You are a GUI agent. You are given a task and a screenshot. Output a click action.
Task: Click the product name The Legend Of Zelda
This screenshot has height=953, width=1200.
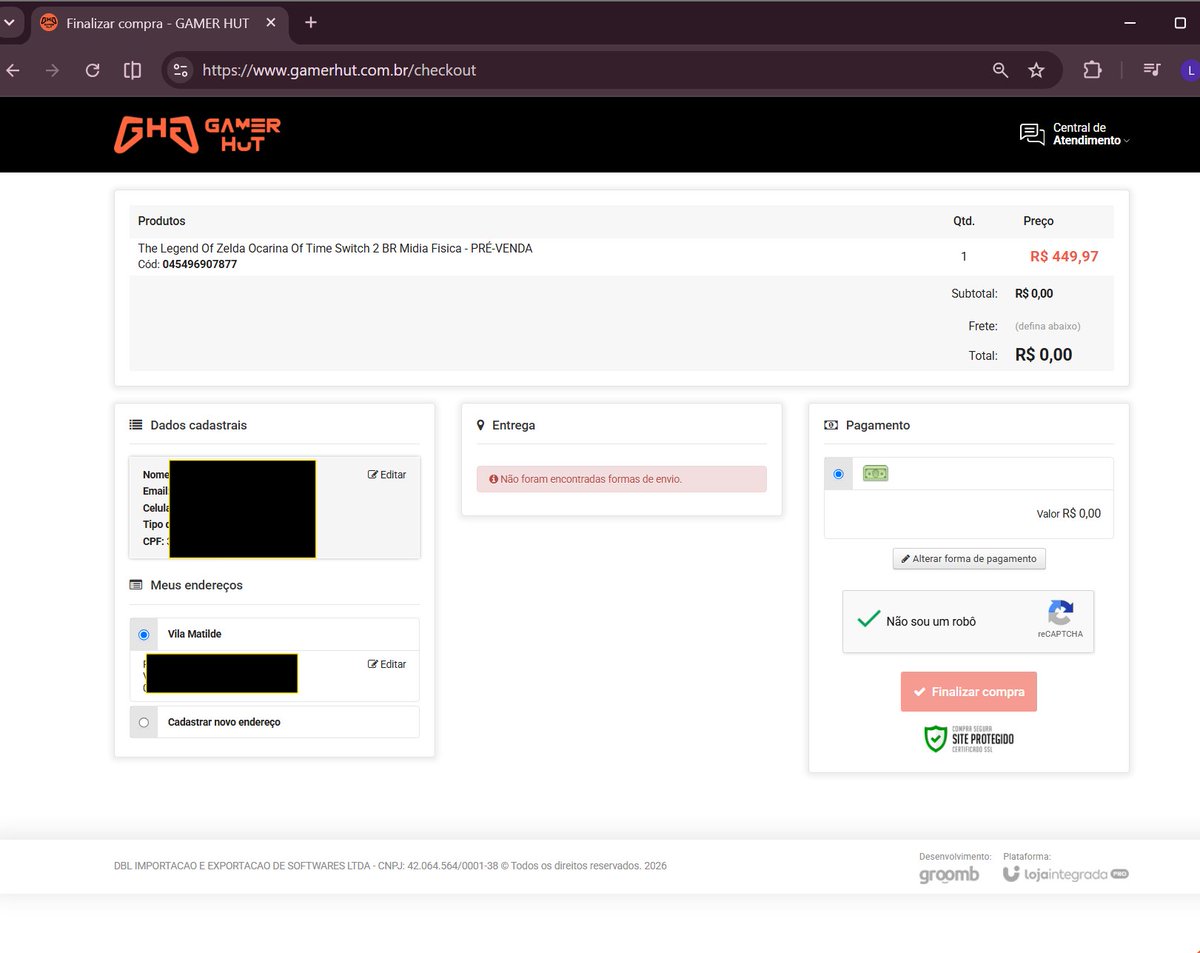tap(335, 248)
